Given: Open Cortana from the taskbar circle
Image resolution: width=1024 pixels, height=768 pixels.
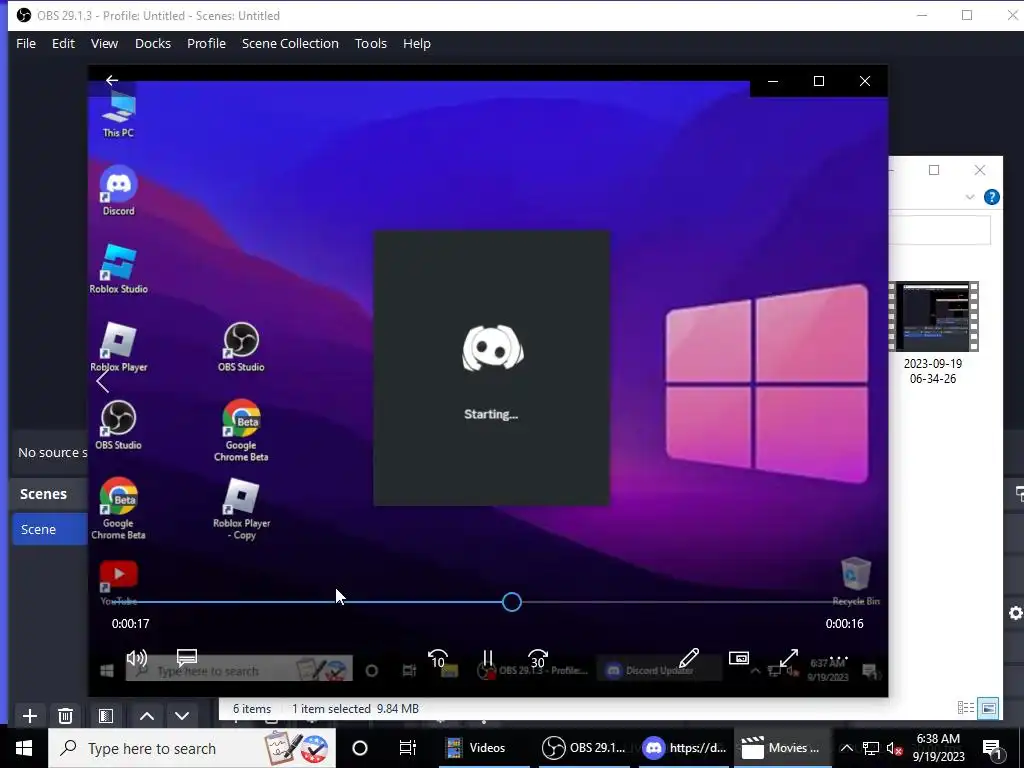Looking at the screenshot, I should [x=360, y=748].
